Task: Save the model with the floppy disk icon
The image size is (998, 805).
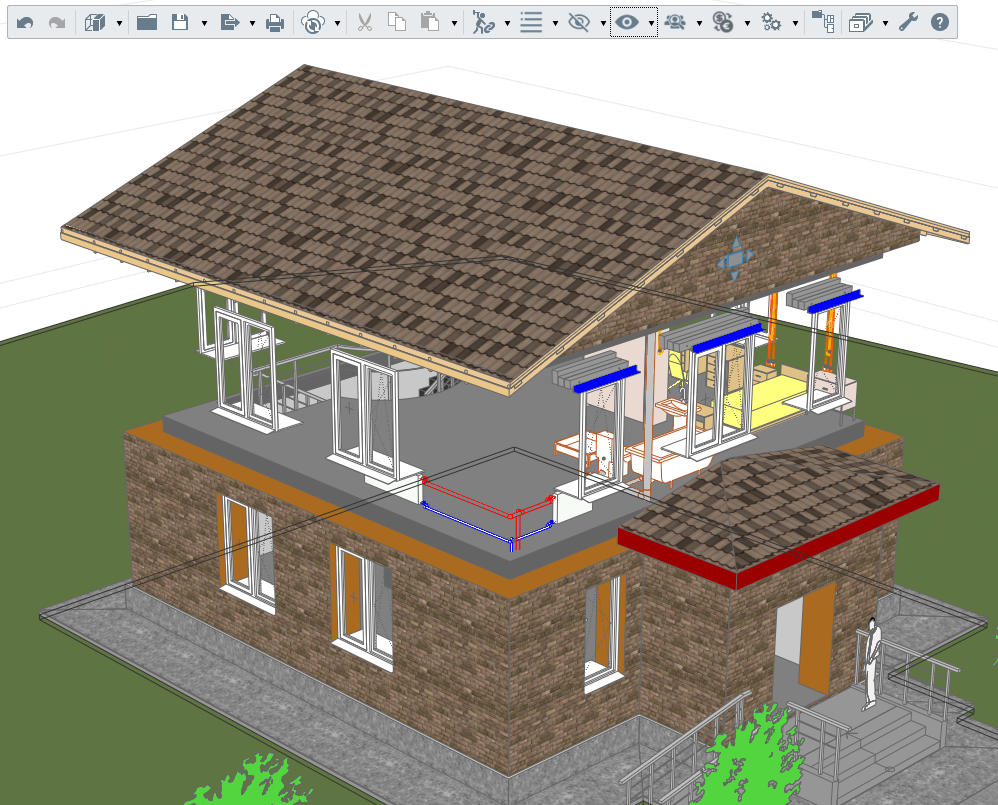Action: click(180, 23)
